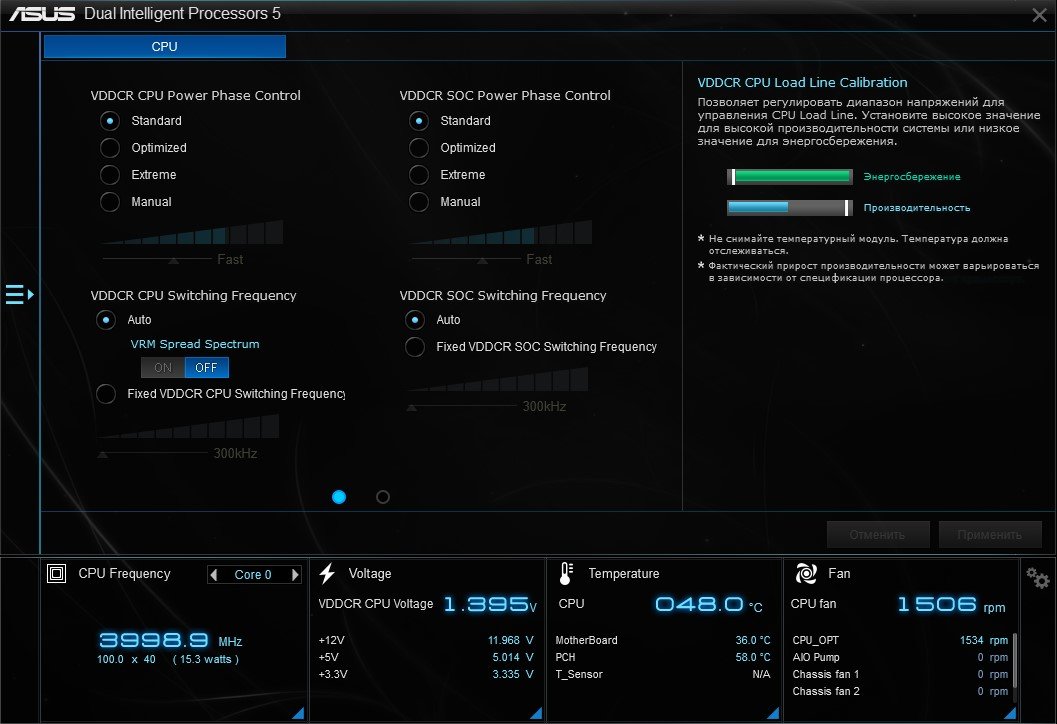Select Auto for VDDCR CPU Switching Frequency
This screenshot has width=1057, height=724.
106,320
